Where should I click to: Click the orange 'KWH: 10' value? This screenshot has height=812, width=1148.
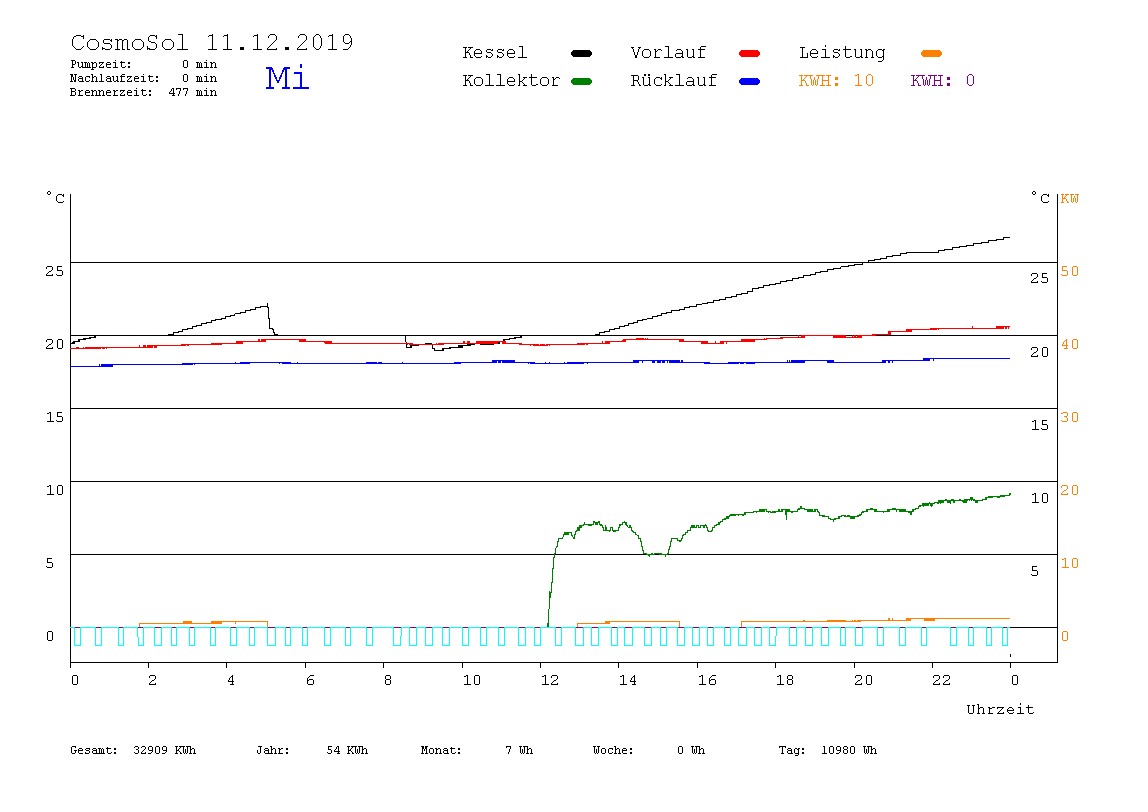click(836, 81)
